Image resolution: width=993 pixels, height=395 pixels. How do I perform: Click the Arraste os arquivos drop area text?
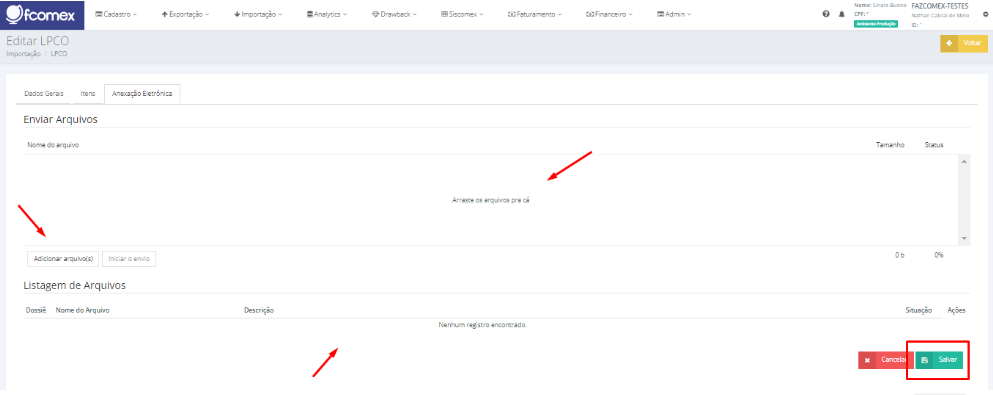click(490, 199)
